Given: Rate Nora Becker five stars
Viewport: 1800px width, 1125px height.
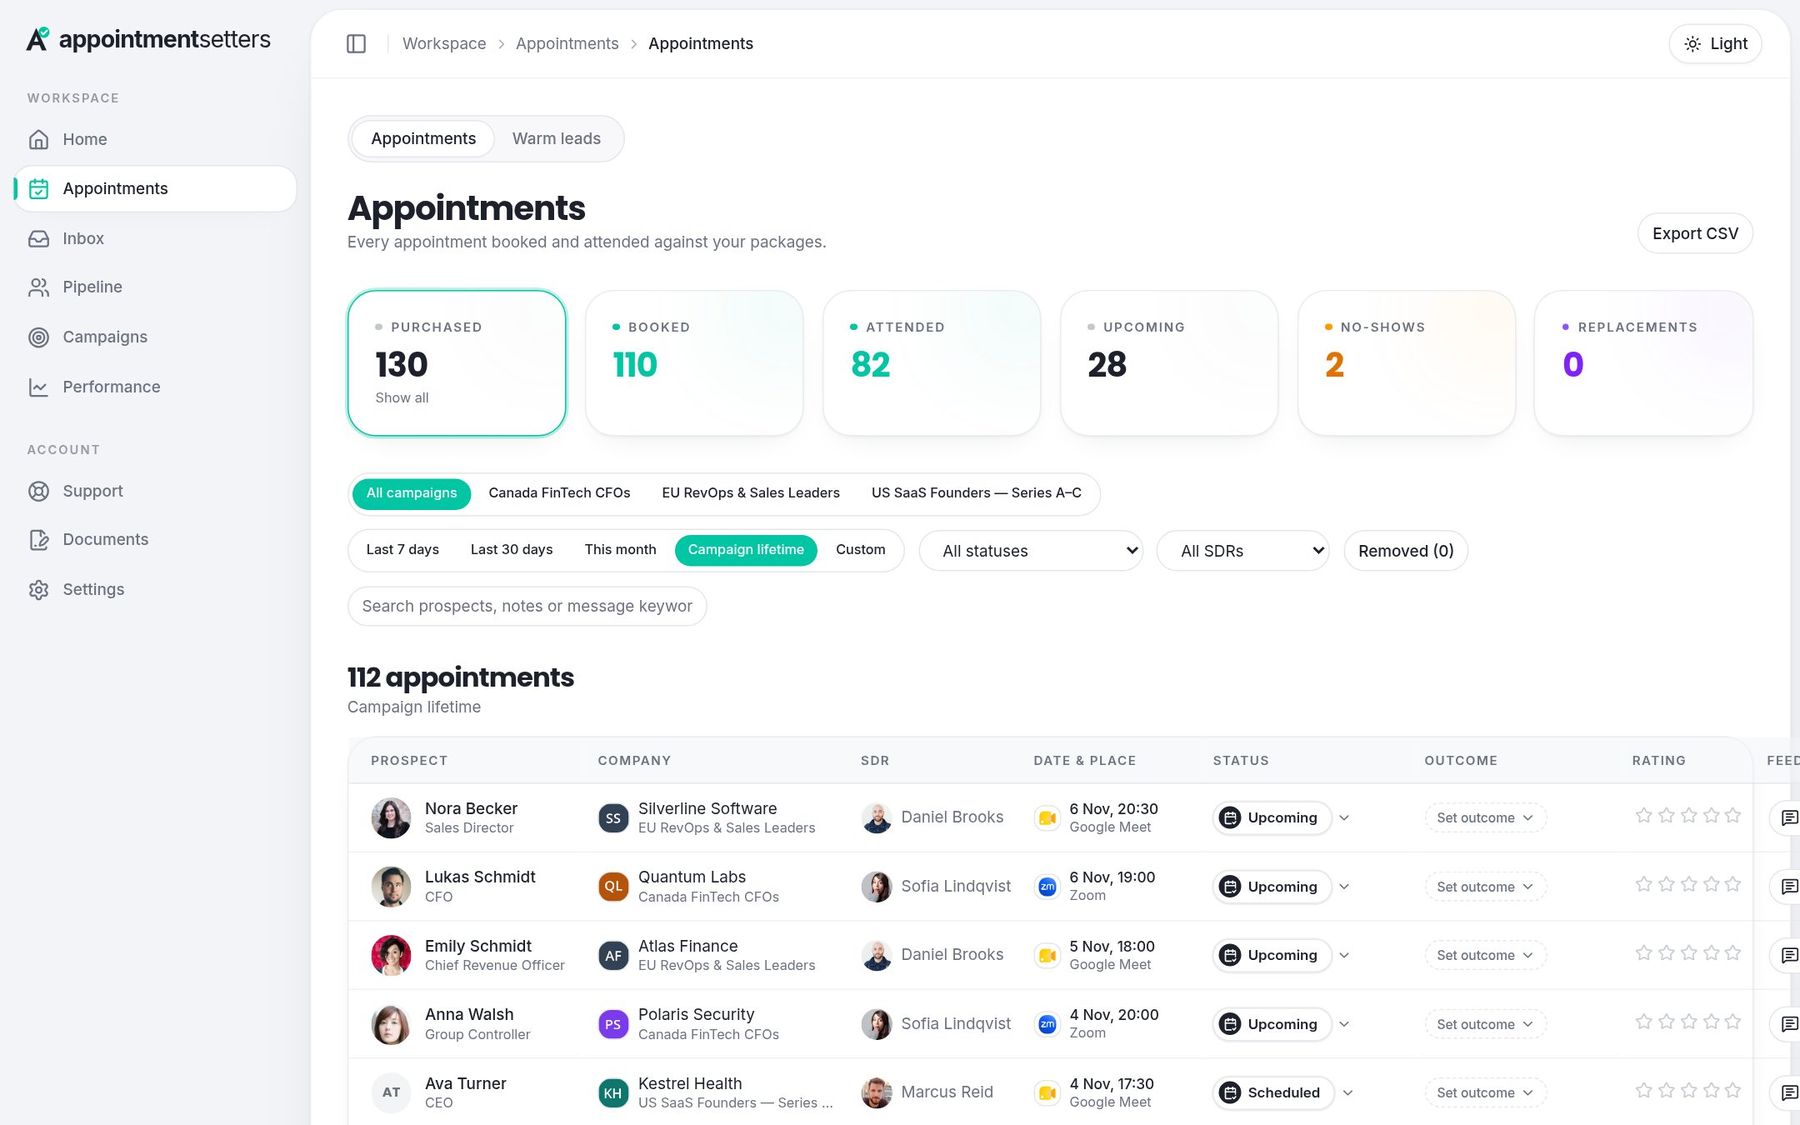Looking at the screenshot, I should click(1733, 816).
